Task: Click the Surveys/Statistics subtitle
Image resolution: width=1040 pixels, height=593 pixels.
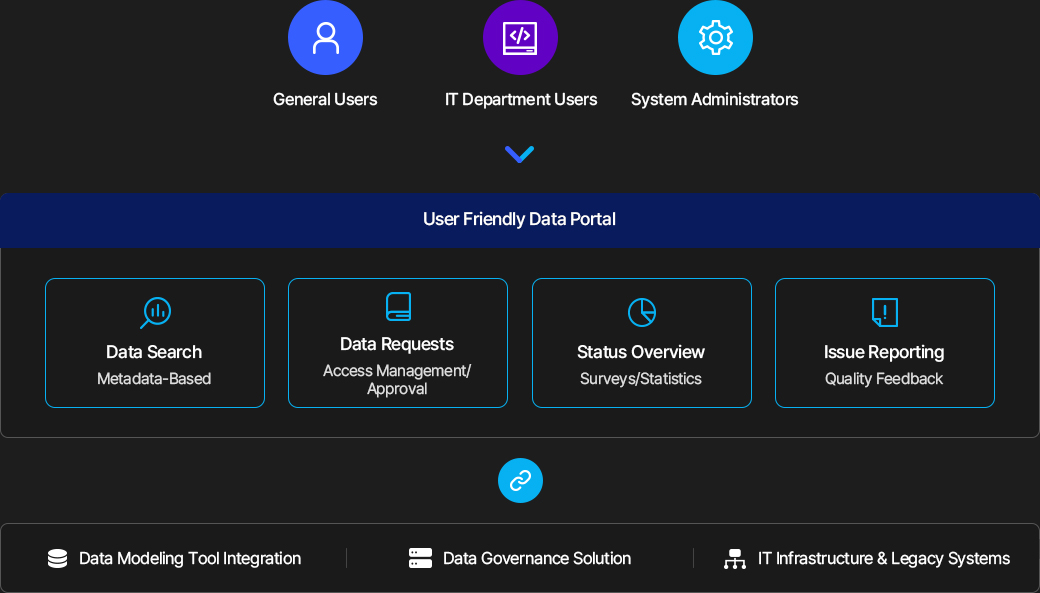Action: pyautogui.click(x=641, y=379)
